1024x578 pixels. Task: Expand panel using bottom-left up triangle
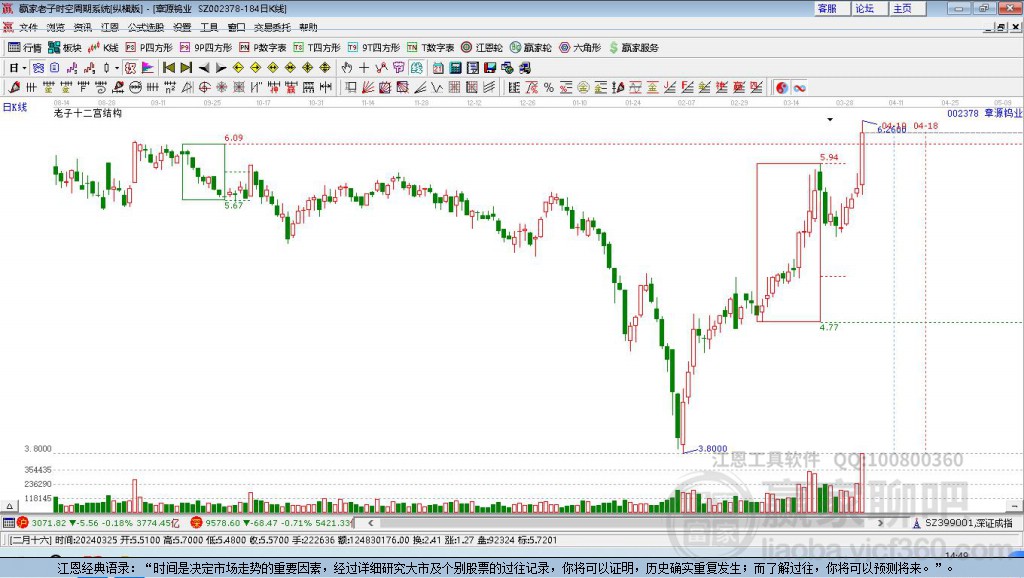pos(9,506)
